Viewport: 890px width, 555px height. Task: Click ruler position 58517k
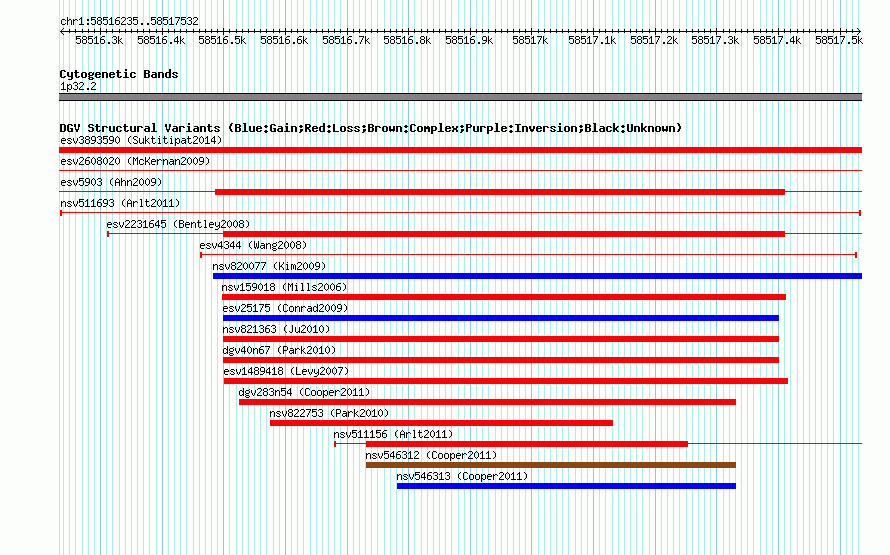530,40
